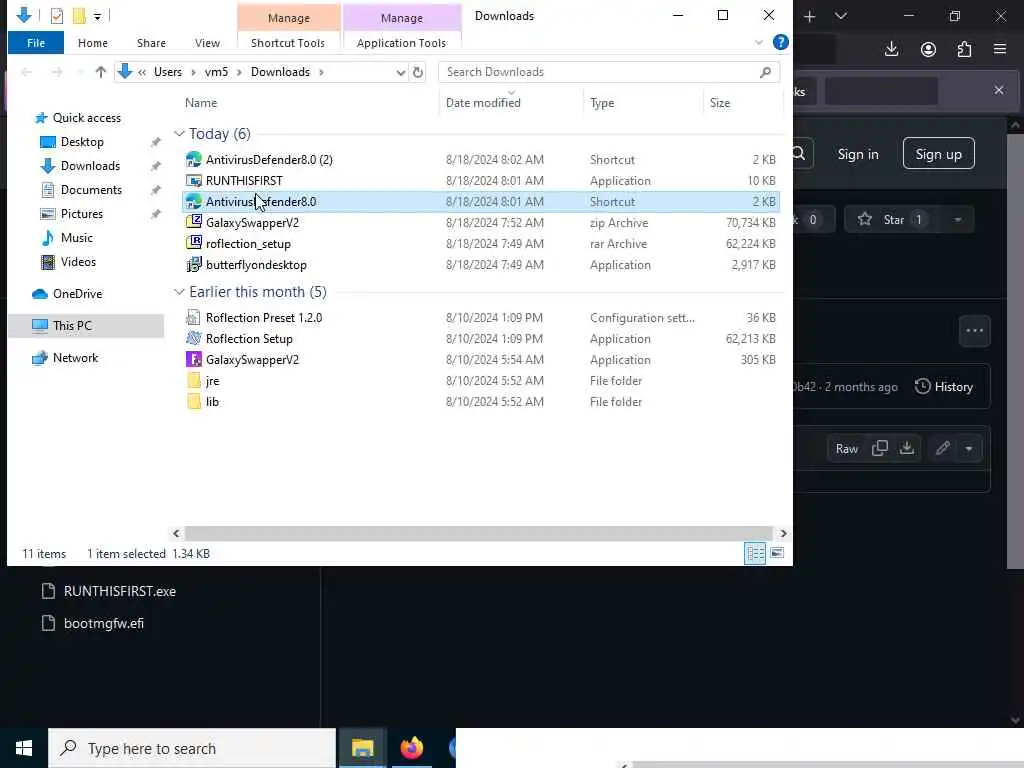This screenshot has width=1024, height=768.
Task: Click the Raw button in browser
Action: point(846,449)
